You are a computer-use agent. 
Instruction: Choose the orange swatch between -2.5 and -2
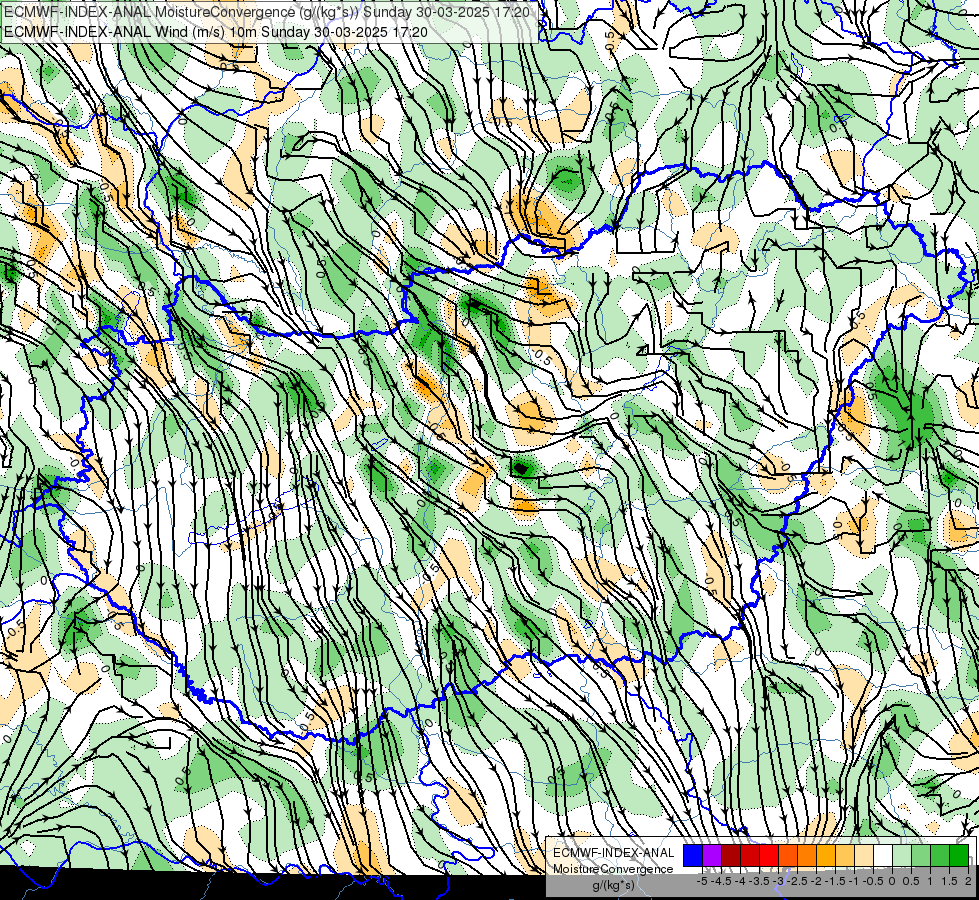[807, 856]
